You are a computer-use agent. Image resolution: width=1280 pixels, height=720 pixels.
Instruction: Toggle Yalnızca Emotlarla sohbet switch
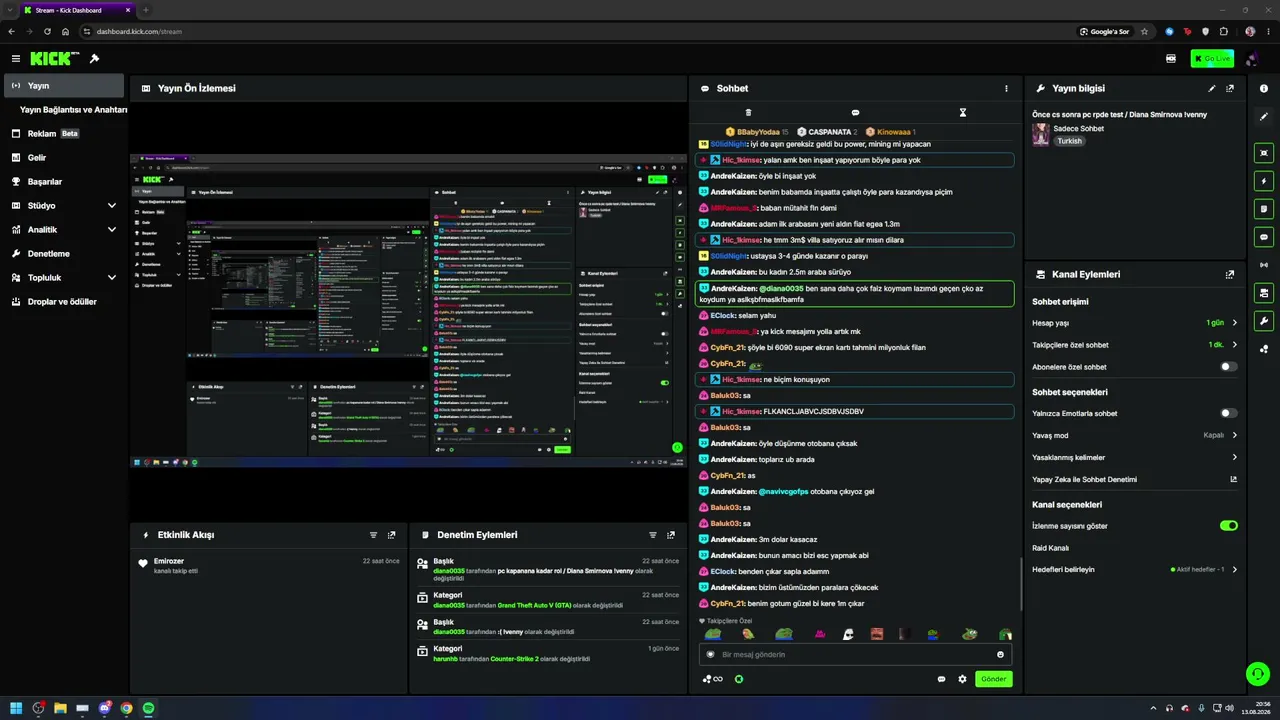[1229, 413]
